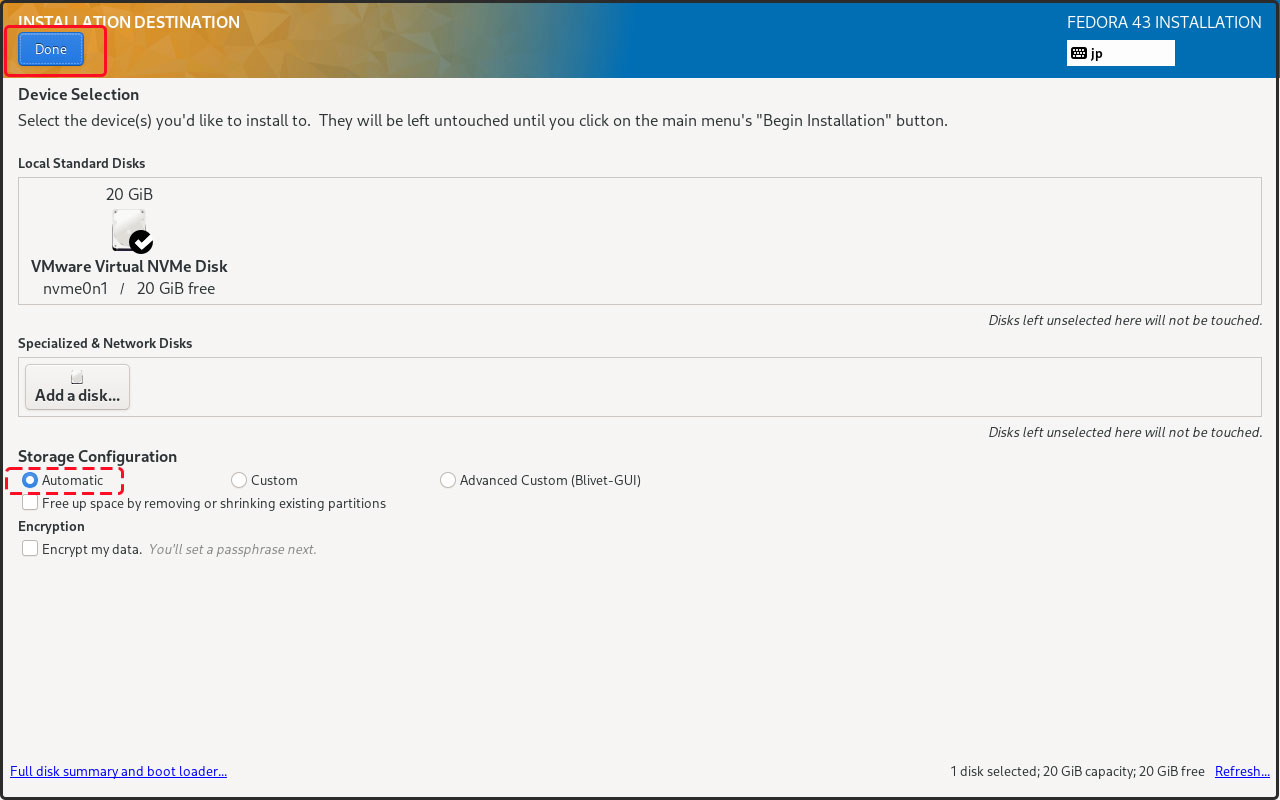Click the Refresh... link

pyautogui.click(x=1242, y=771)
